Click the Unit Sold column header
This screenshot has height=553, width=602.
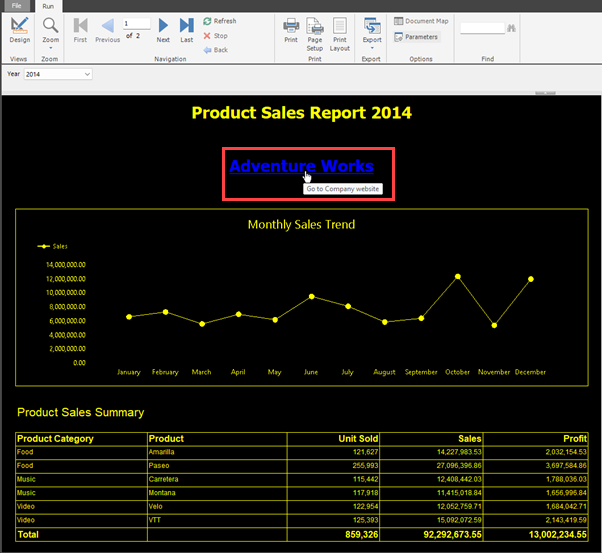click(333, 439)
